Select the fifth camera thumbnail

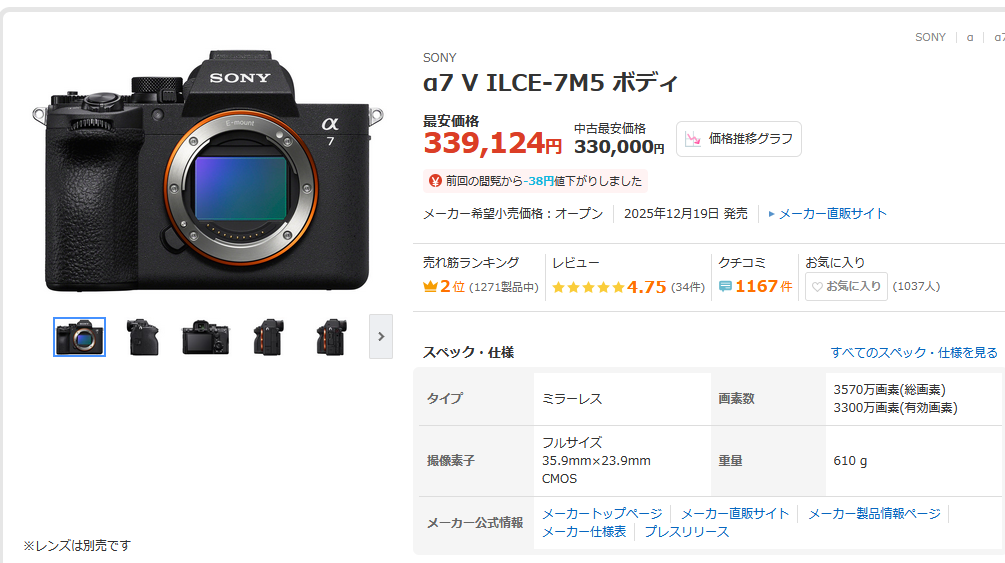(331, 337)
